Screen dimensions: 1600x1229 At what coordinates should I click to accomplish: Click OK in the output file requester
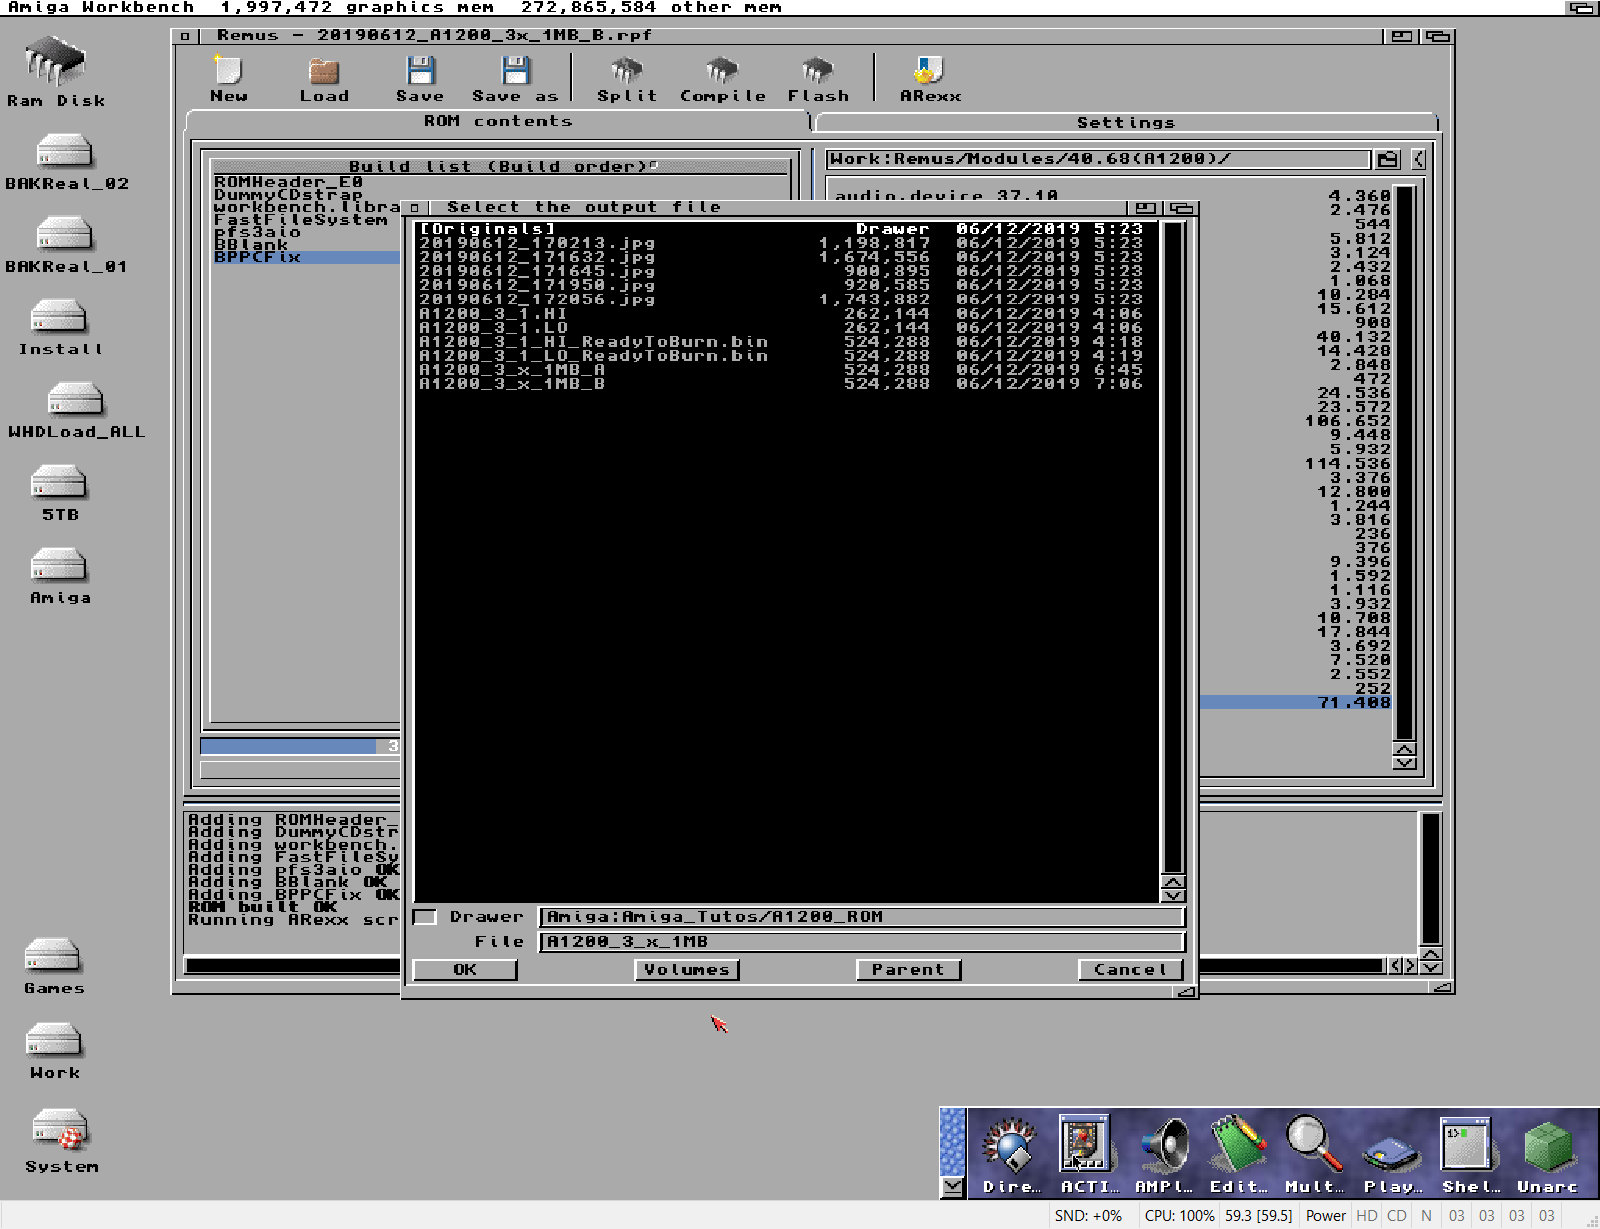465,970
